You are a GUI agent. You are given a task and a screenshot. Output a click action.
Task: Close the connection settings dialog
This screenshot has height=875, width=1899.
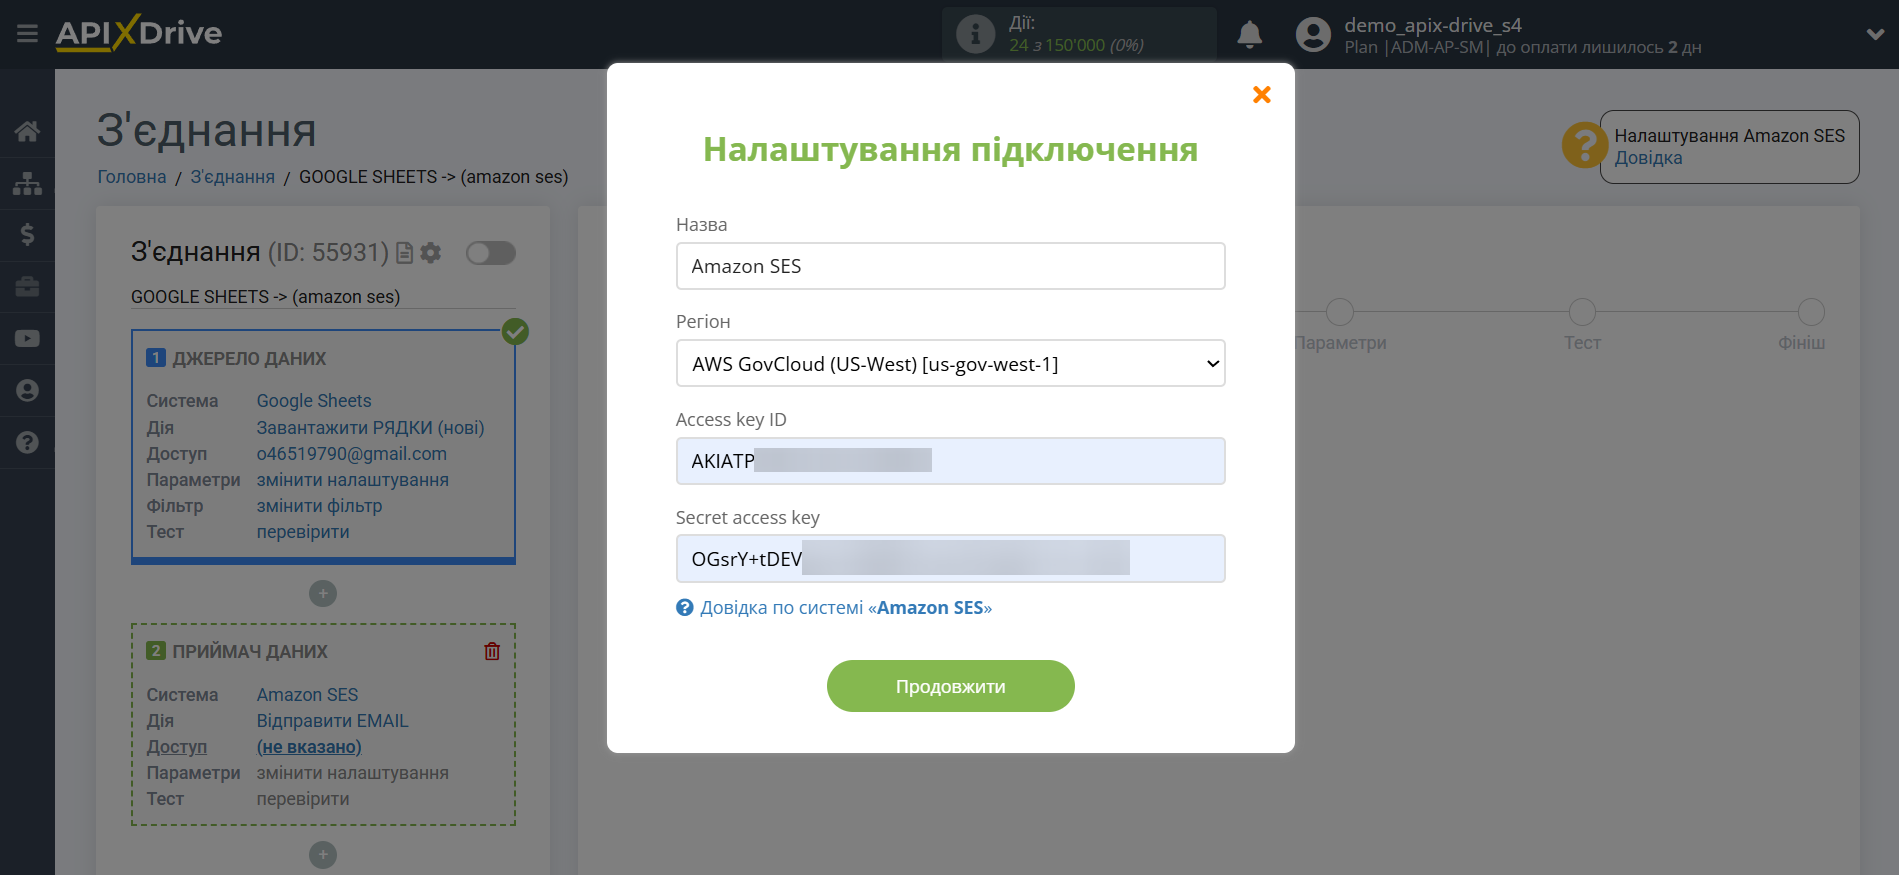(x=1261, y=95)
